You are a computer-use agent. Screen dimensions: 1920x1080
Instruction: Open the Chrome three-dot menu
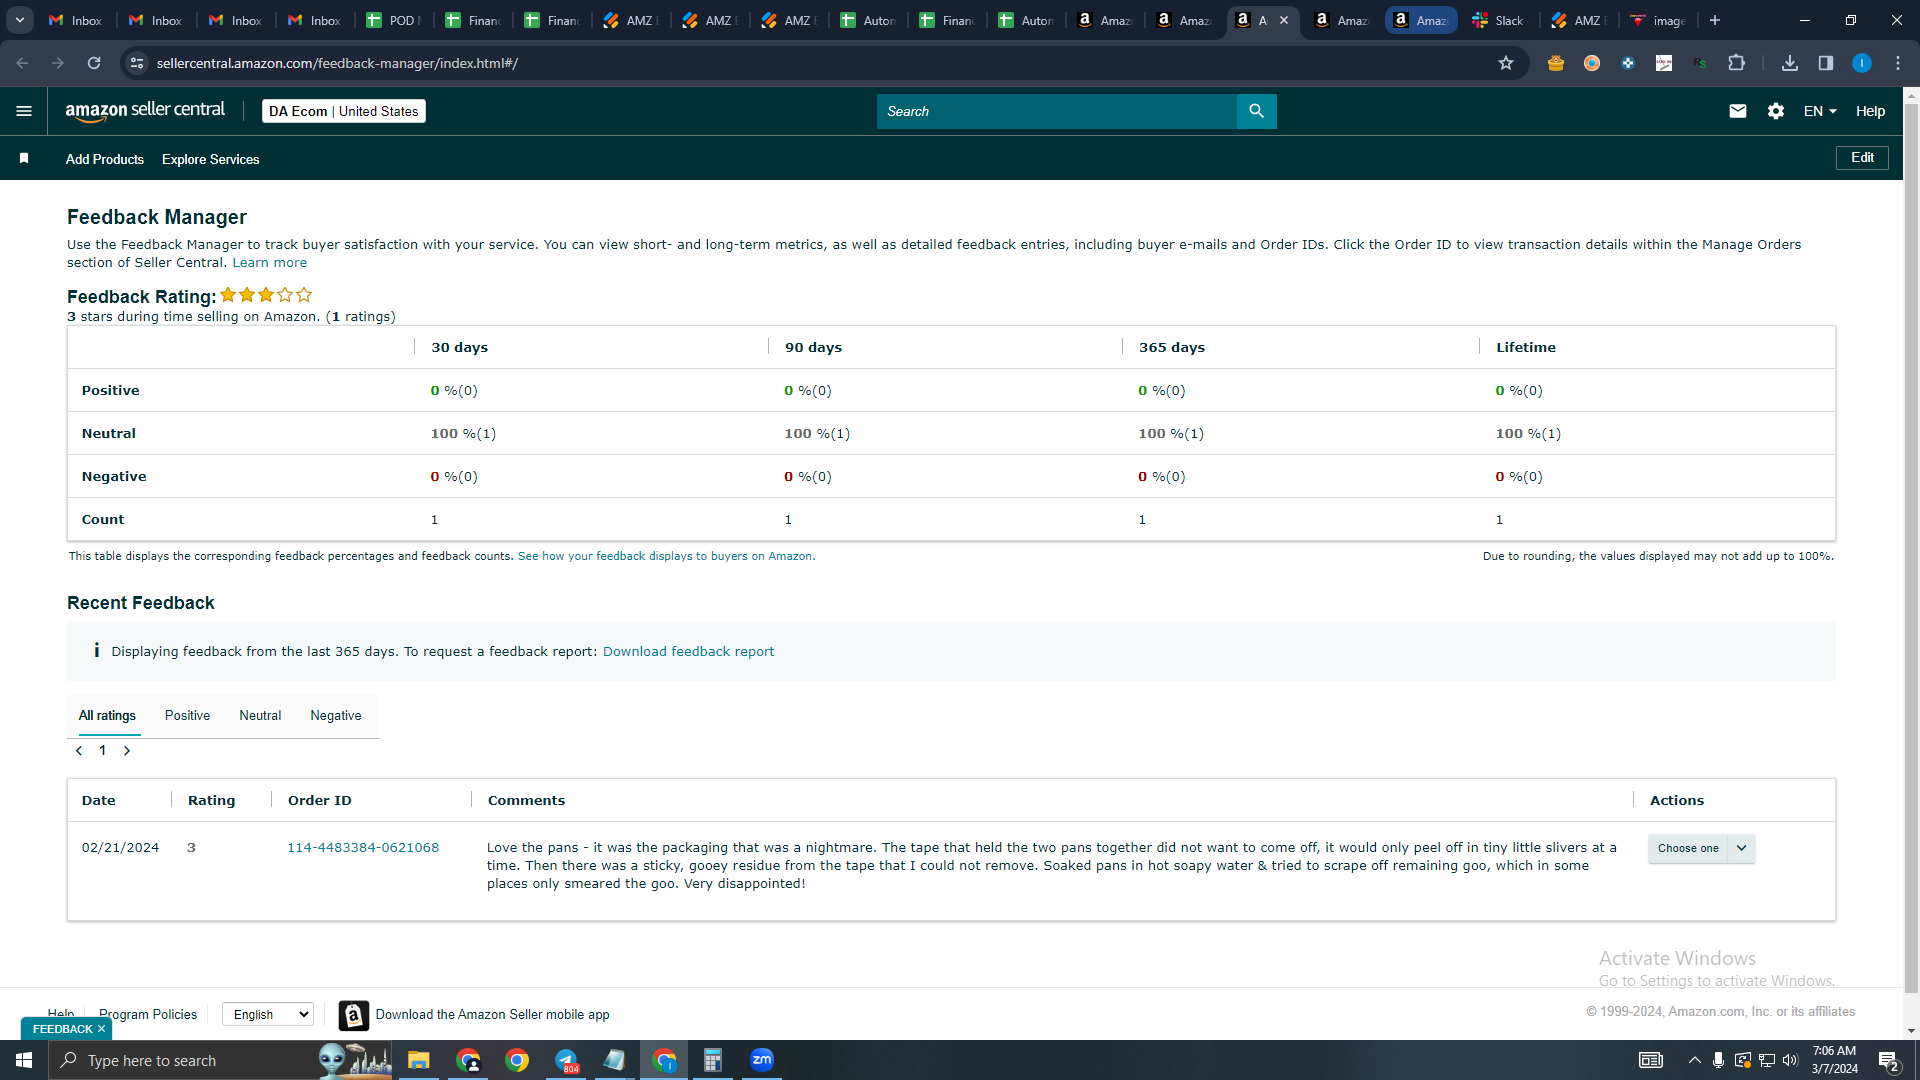pyautogui.click(x=1898, y=63)
